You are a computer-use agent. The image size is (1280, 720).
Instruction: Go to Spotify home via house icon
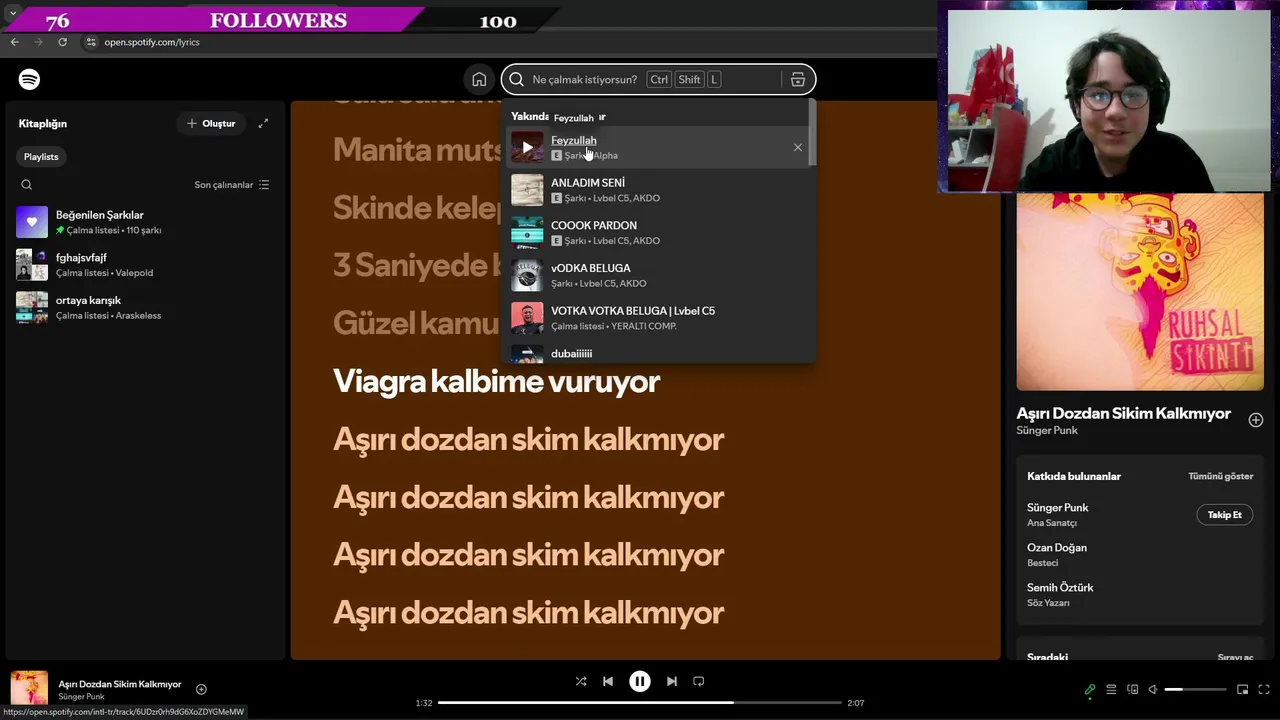point(479,79)
